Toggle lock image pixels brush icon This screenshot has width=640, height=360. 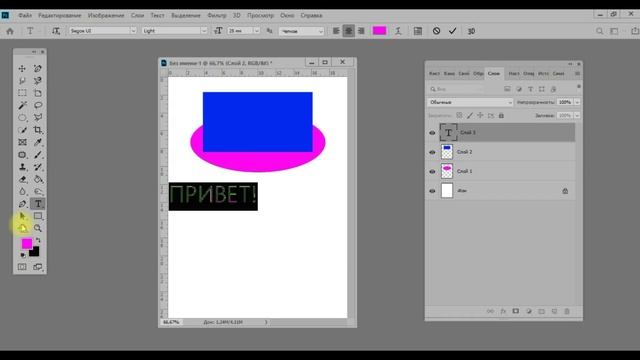(x=470, y=116)
